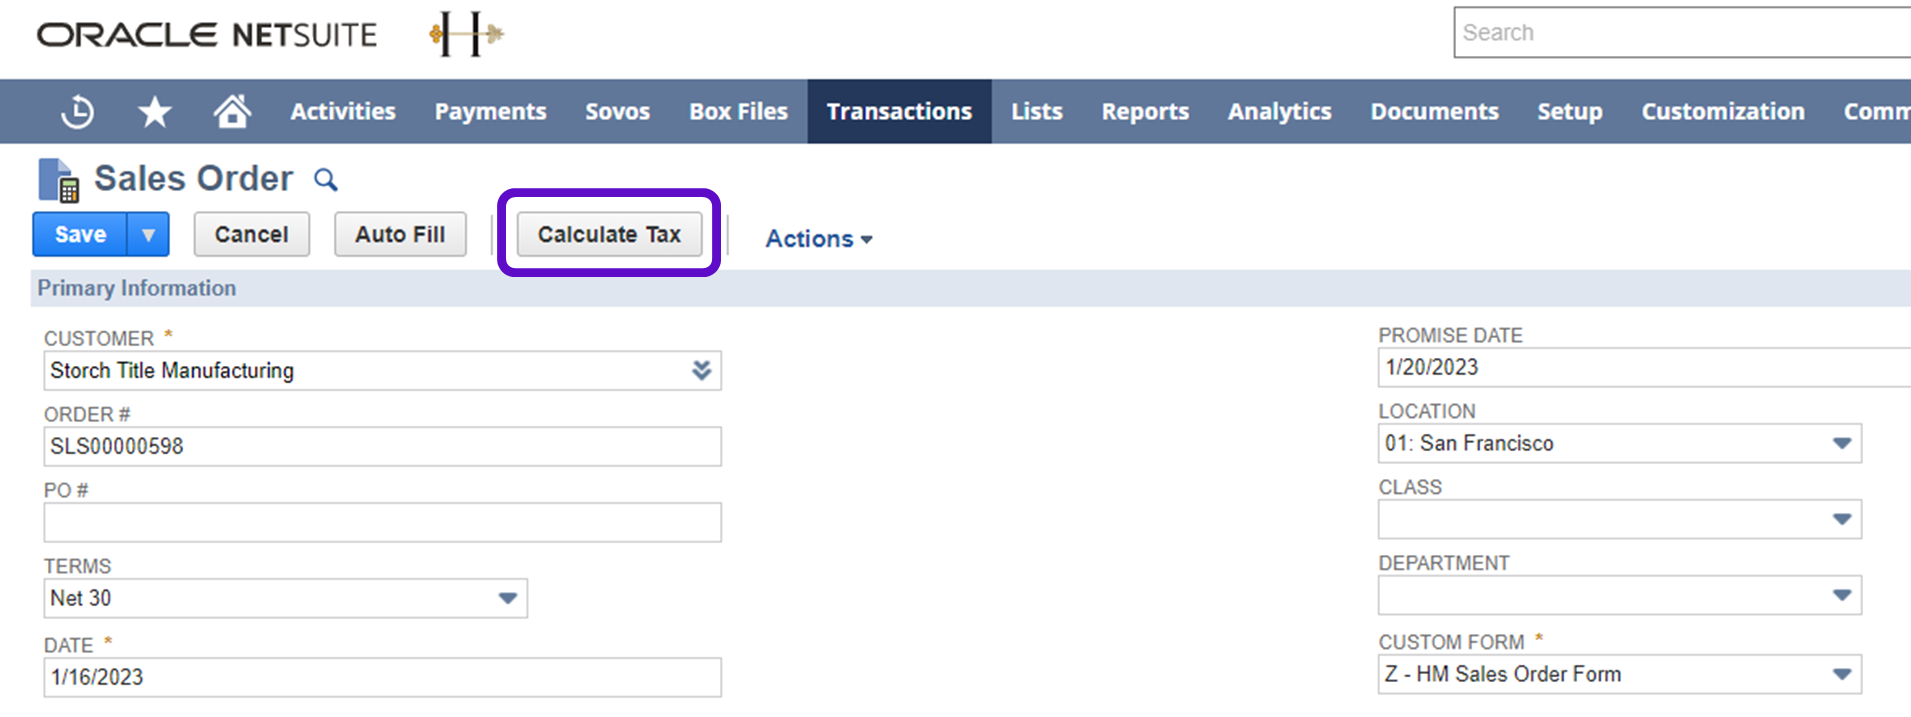Click the Calculate Tax button

609,235
